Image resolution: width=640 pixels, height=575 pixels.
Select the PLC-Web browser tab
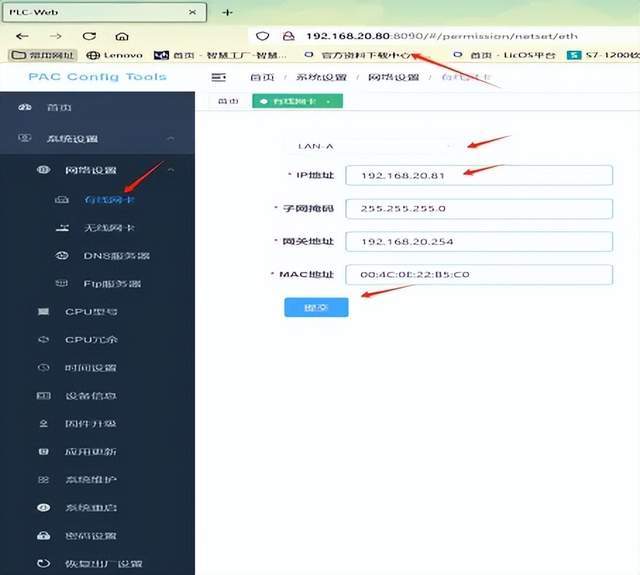(104, 12)
